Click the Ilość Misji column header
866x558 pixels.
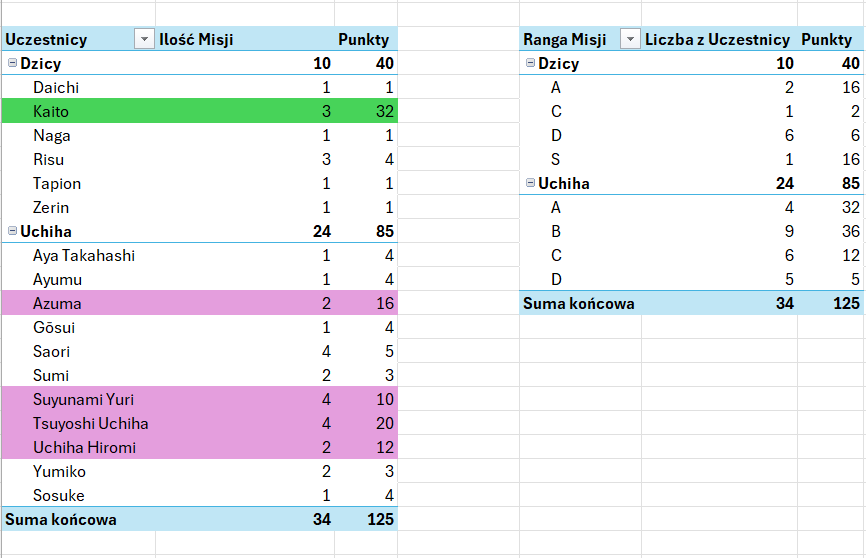pos(196,39)
